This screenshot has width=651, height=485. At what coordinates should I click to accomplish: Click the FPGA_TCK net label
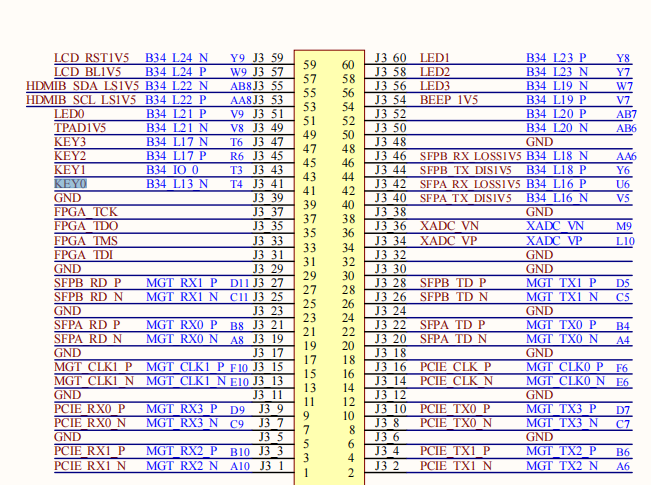pos(85,213)
